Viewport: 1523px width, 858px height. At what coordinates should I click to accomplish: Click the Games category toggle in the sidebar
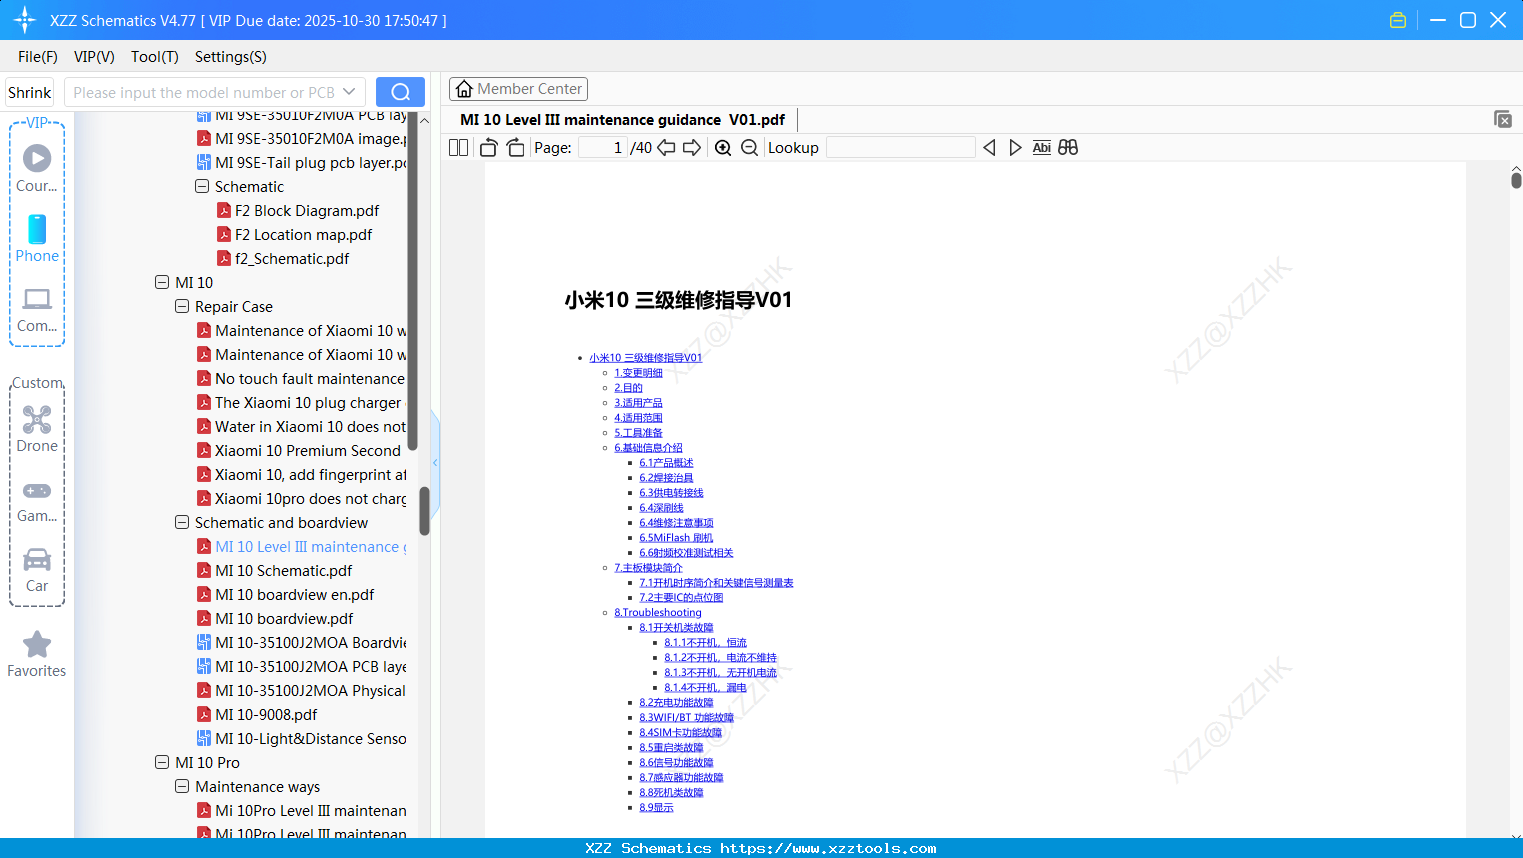pyautogui.click(x=36, y=490)
